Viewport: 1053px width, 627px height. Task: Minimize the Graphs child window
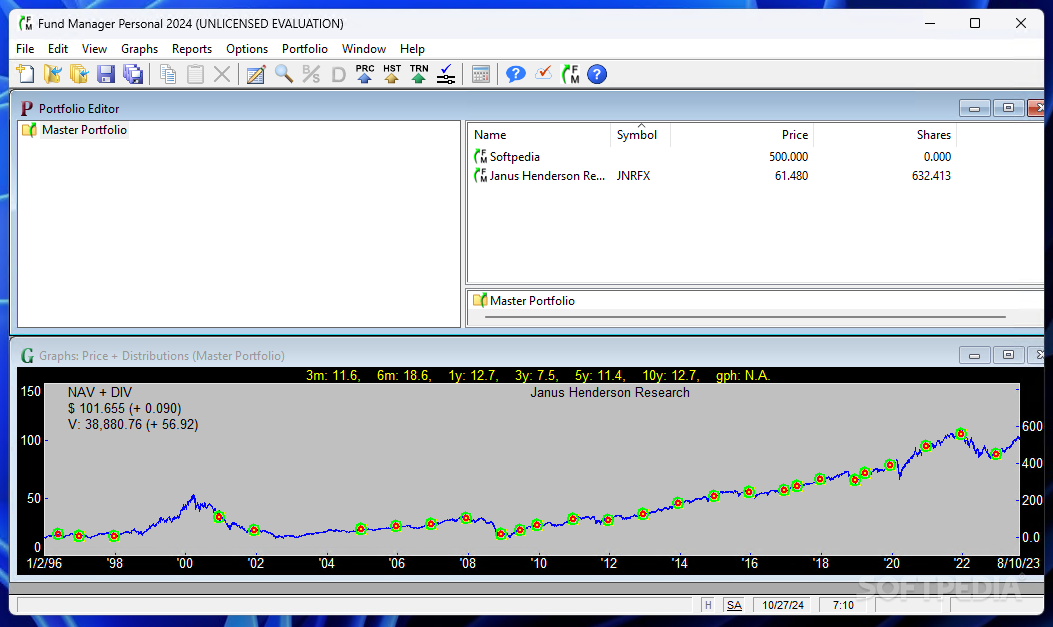click(x=974, y=355)
